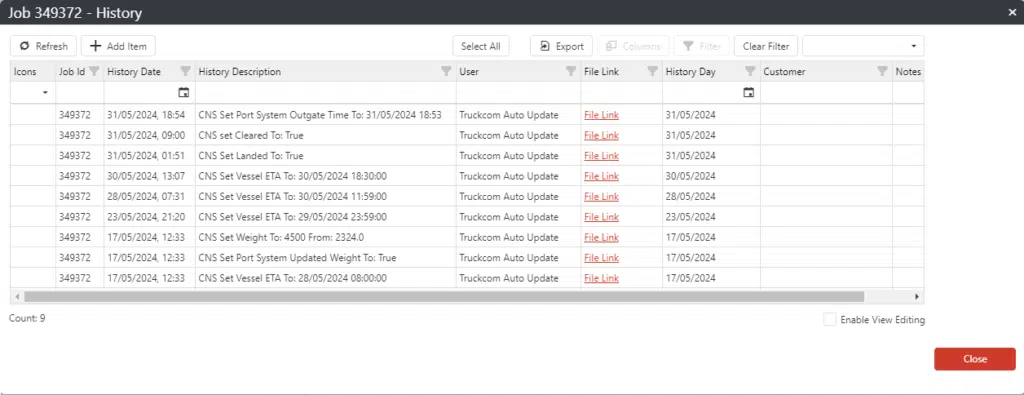Expand the Icons column filter dropdown
The image size is (1024, 395).
point(45,93)
